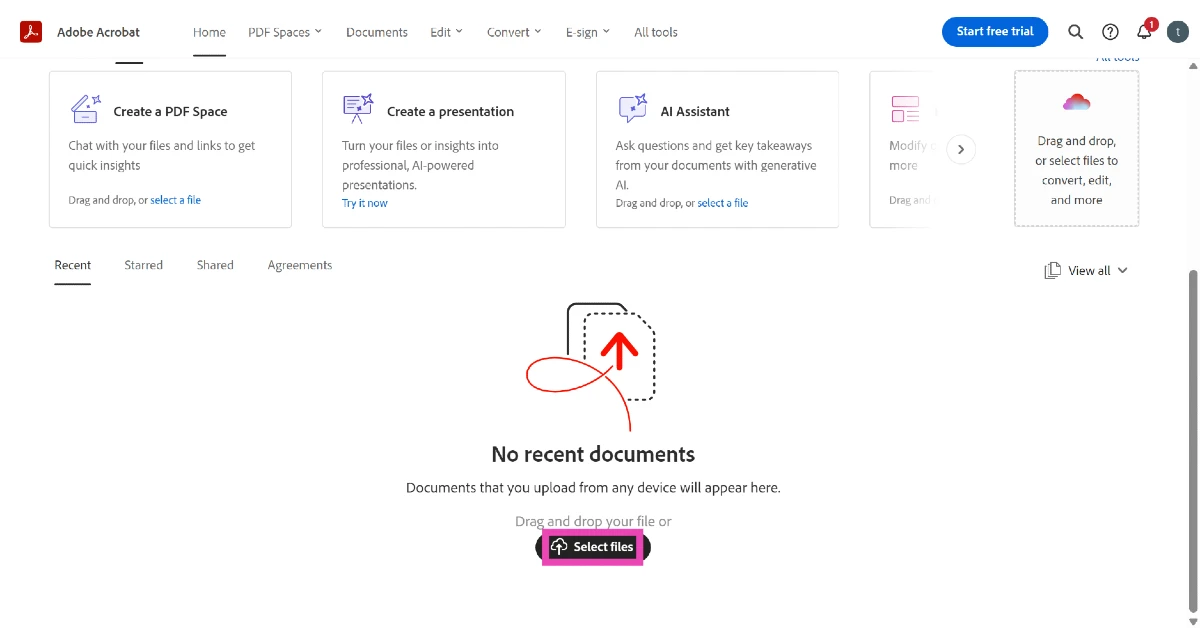Viewport: 1200px width, 628px height.
Task: Click the Adobe Acrobat logo icon
Action: 29,31
